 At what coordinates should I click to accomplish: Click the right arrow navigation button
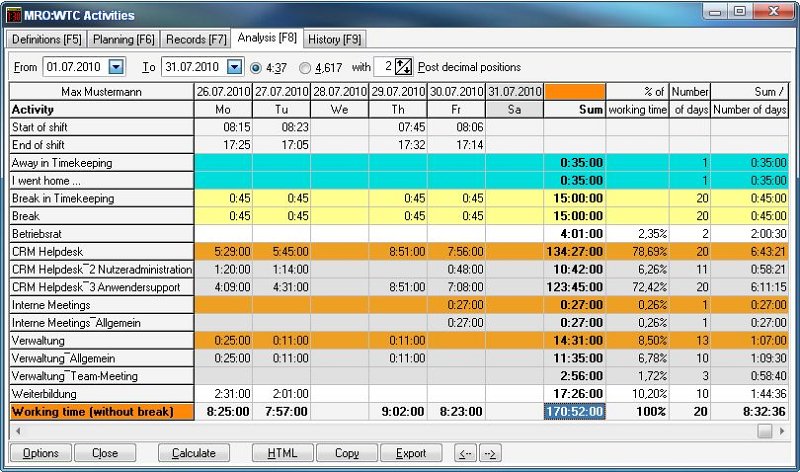pyautogui.click(x=489, y=453)
